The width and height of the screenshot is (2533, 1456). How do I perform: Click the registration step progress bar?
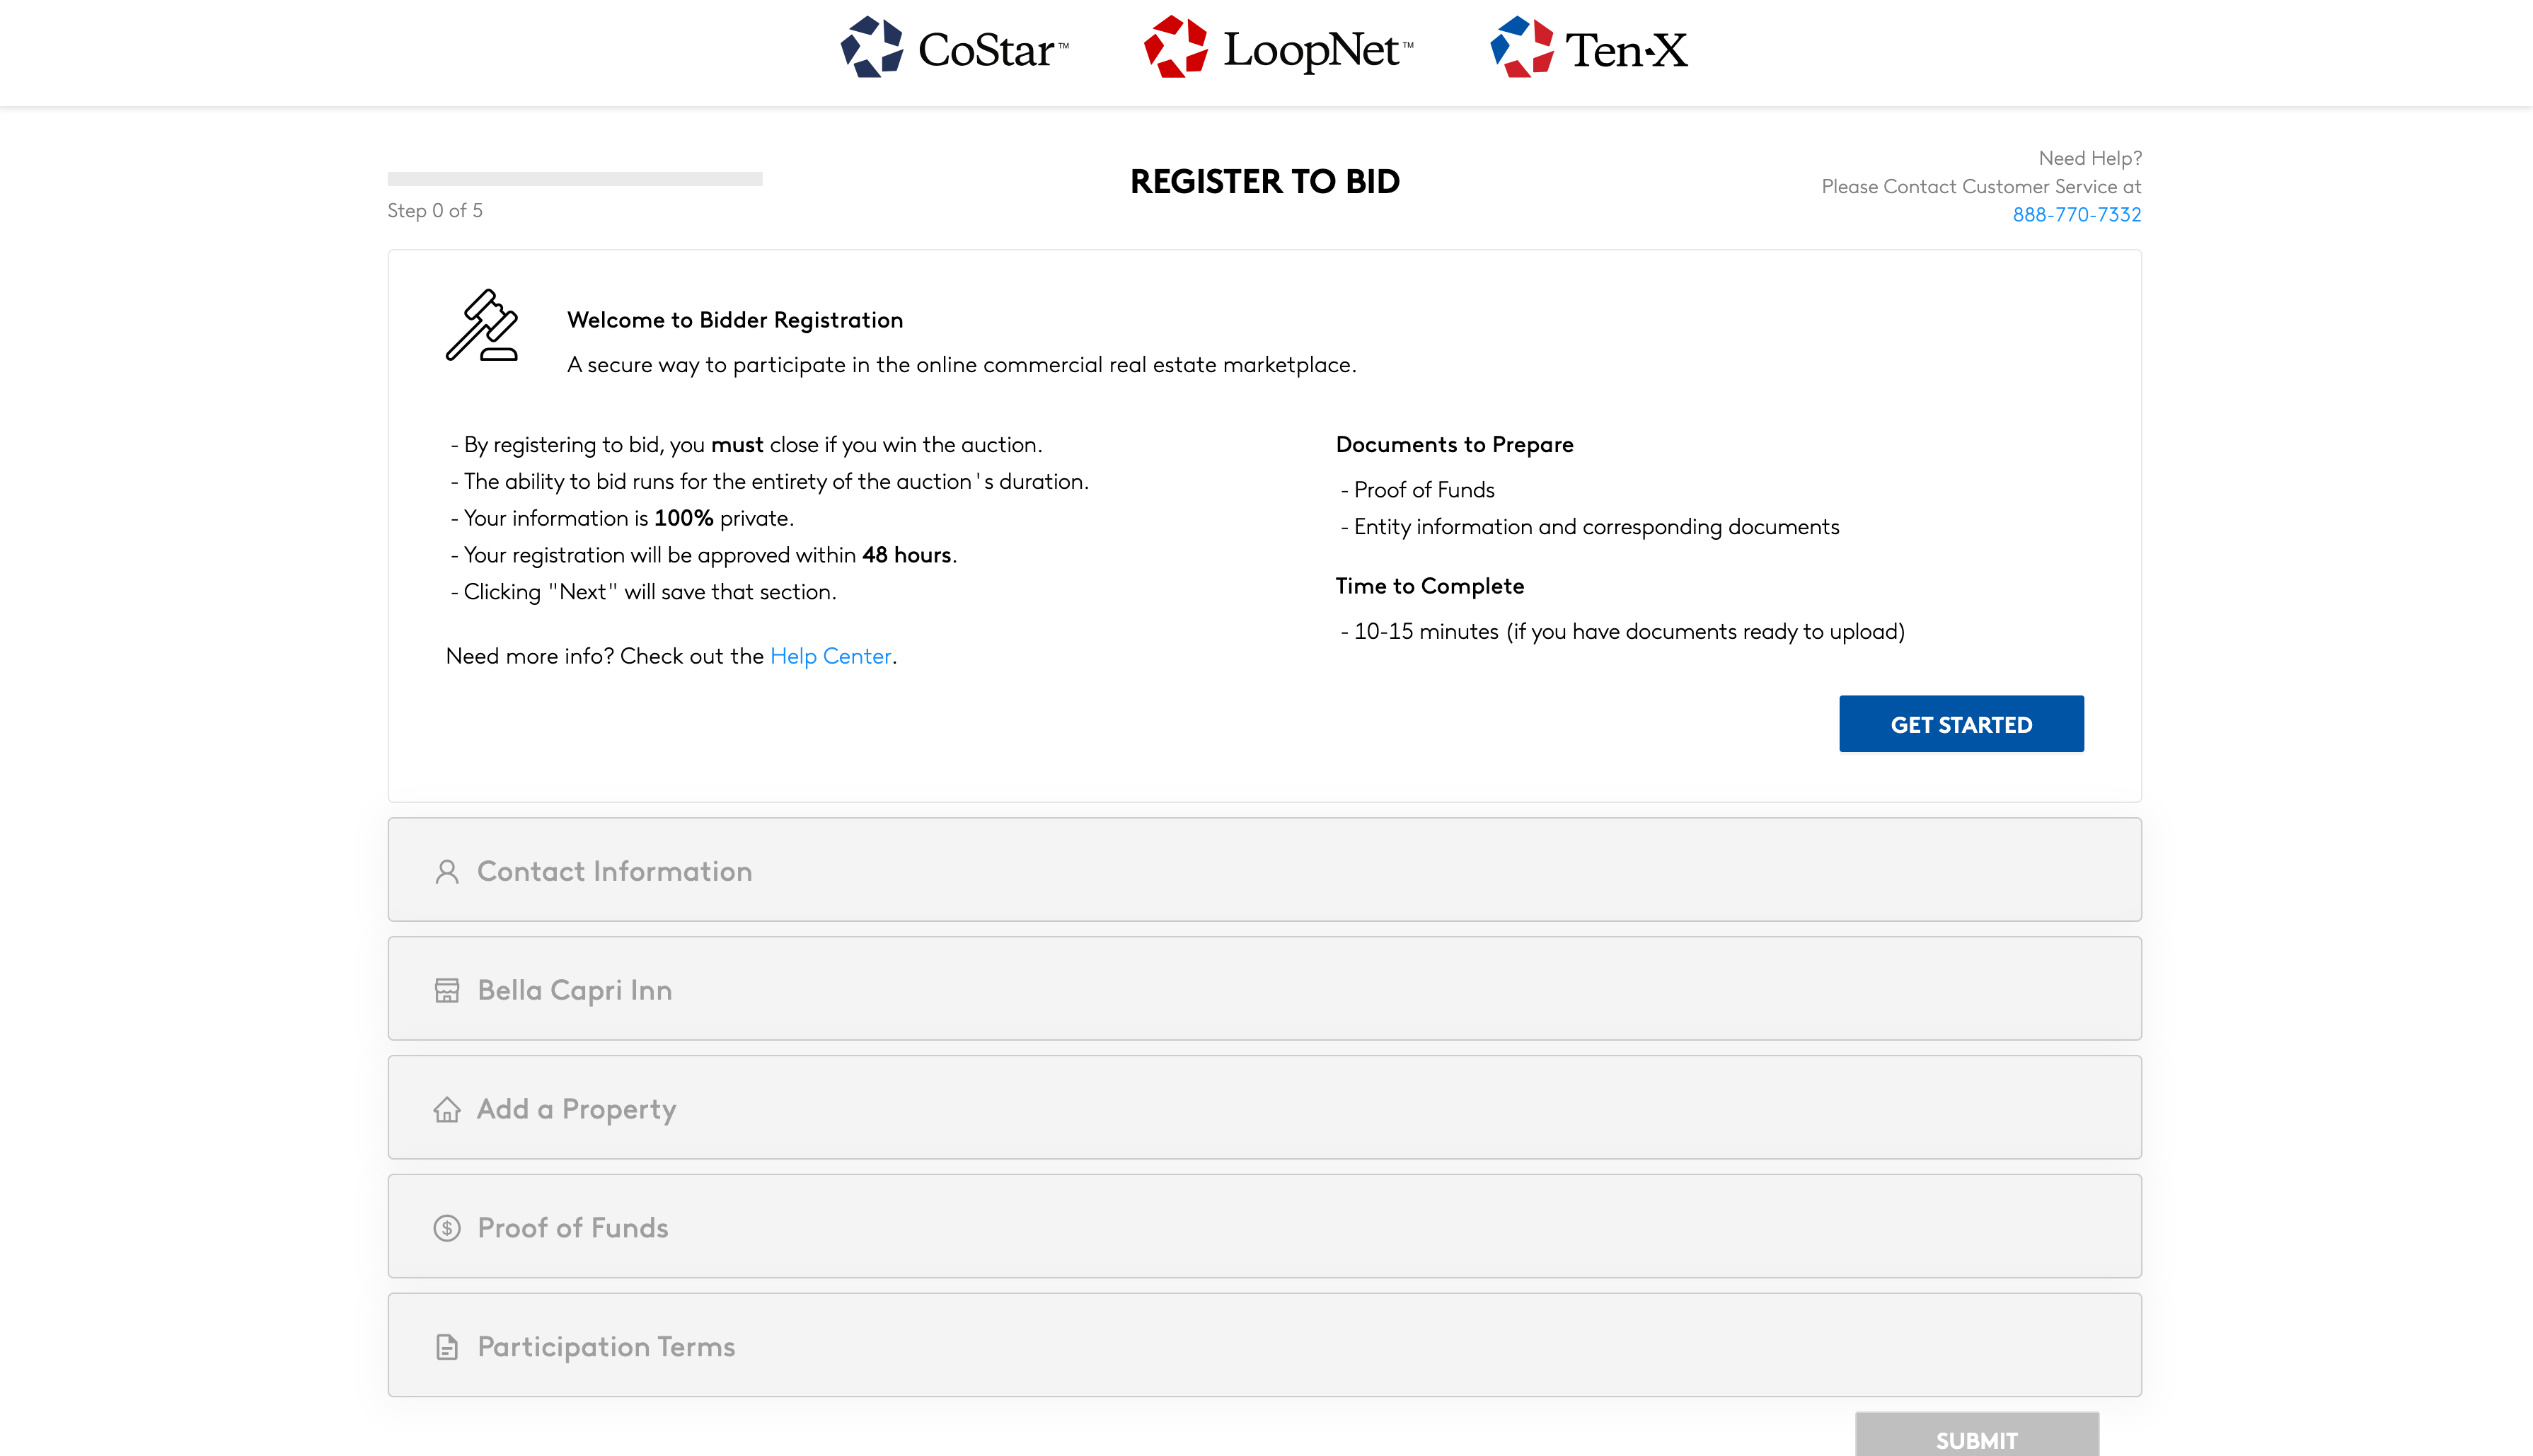[575, 179]
